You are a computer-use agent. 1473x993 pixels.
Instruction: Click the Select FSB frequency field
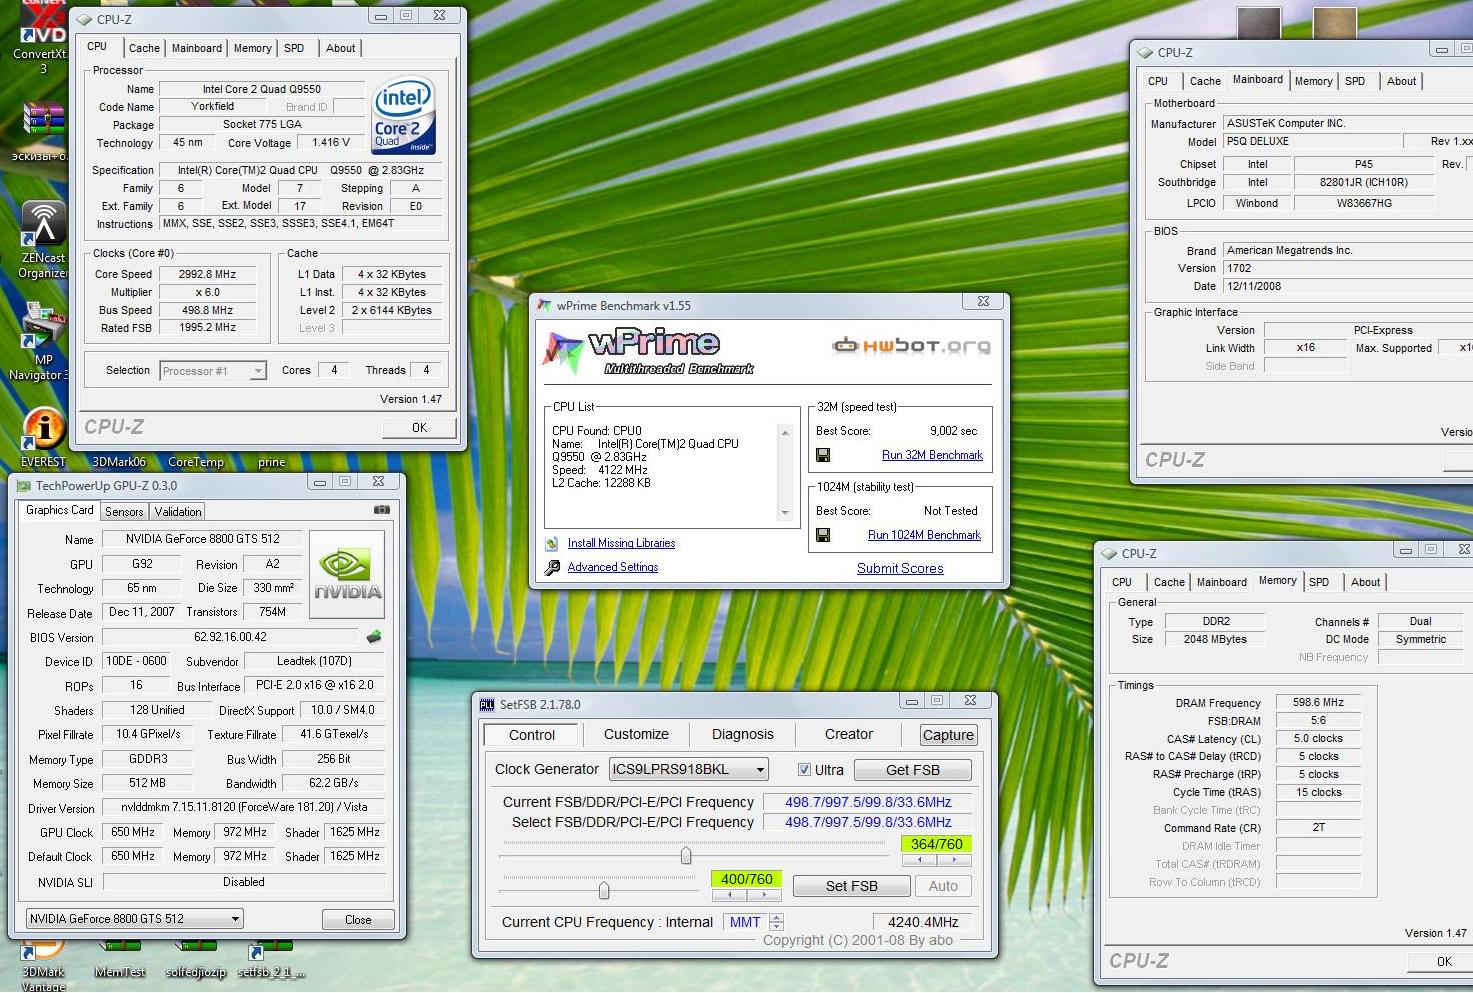[868, 822]
